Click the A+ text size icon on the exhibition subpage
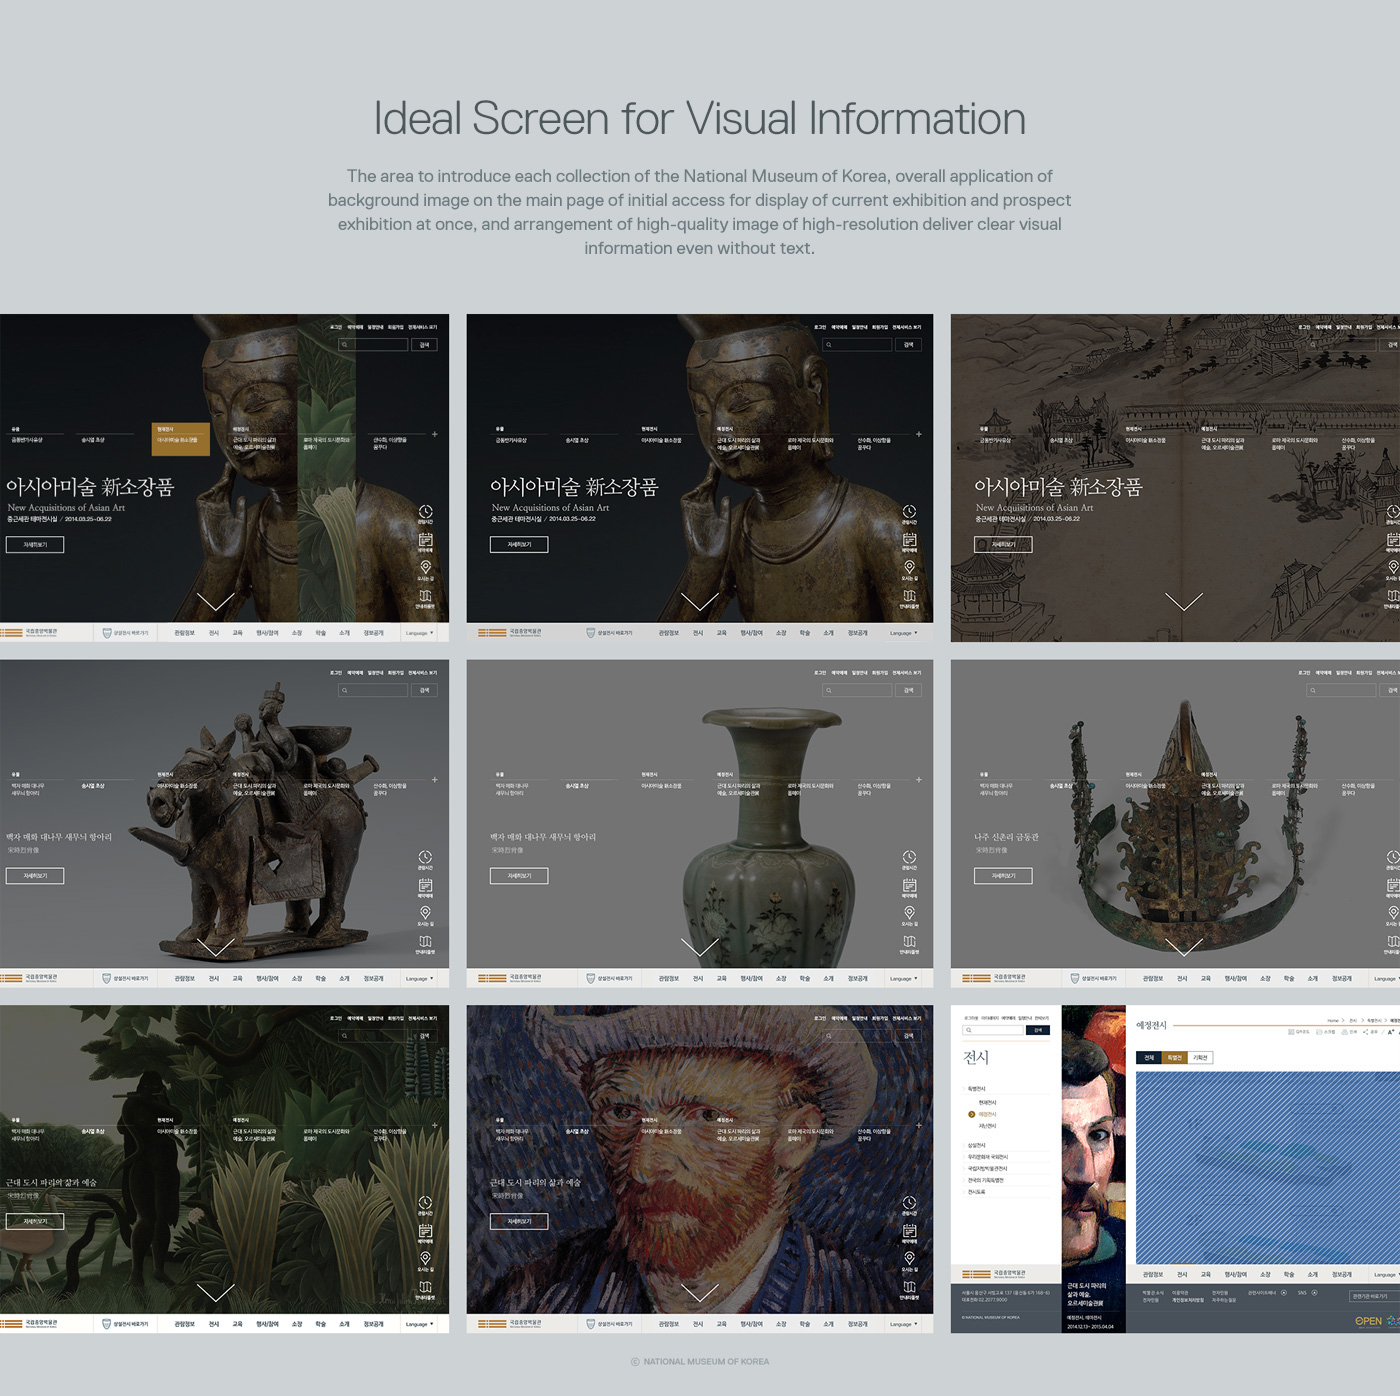The image size is (1400, 1396). coord(1390,1032)
